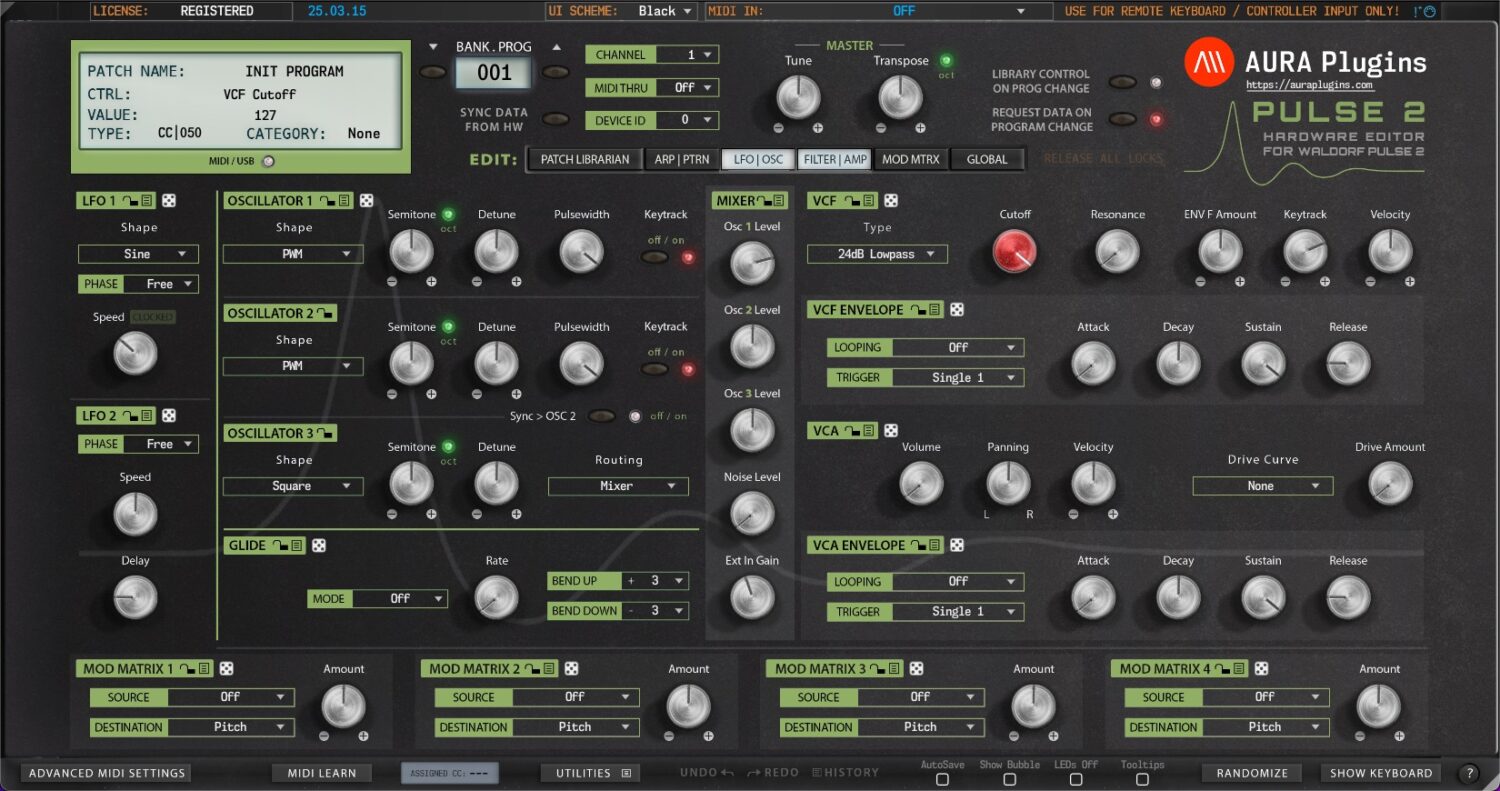Click the Mod Matrix 3 dice icon
Image resolution: width=1500 pixels, height=791 pixels.
point(916,669)
